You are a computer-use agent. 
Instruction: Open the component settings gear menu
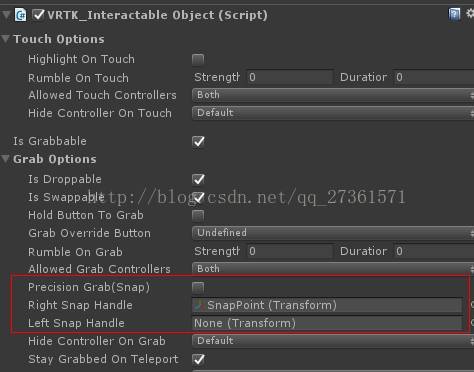(470, 14)
